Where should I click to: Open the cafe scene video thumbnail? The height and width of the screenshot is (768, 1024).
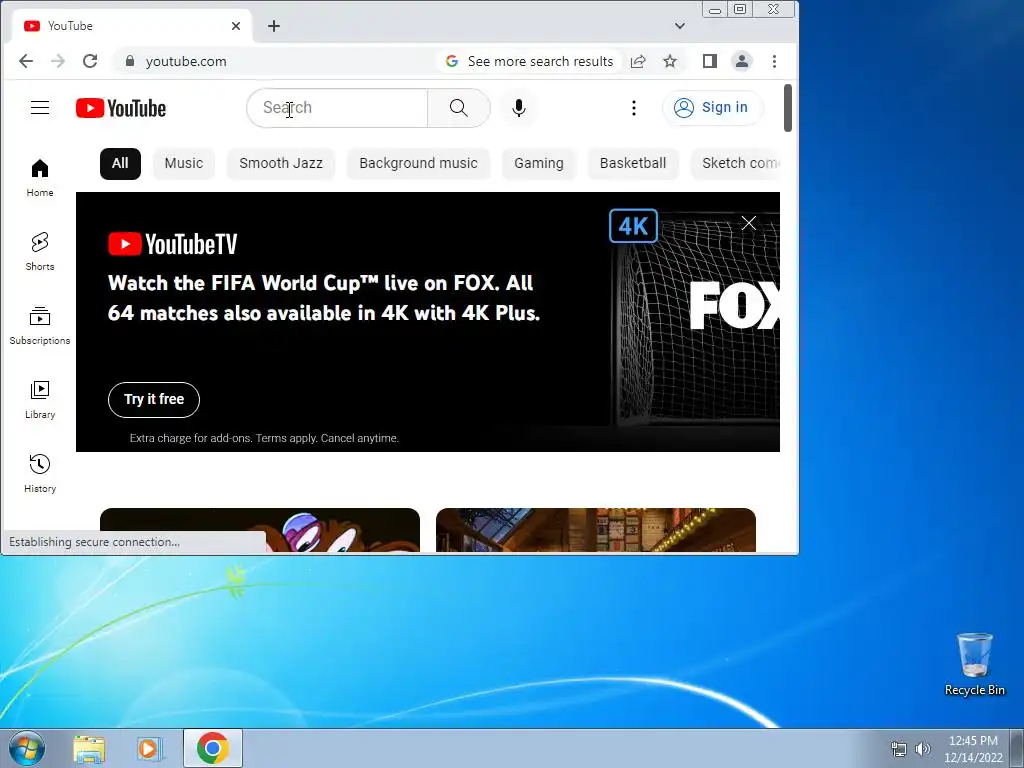(596, 530)
